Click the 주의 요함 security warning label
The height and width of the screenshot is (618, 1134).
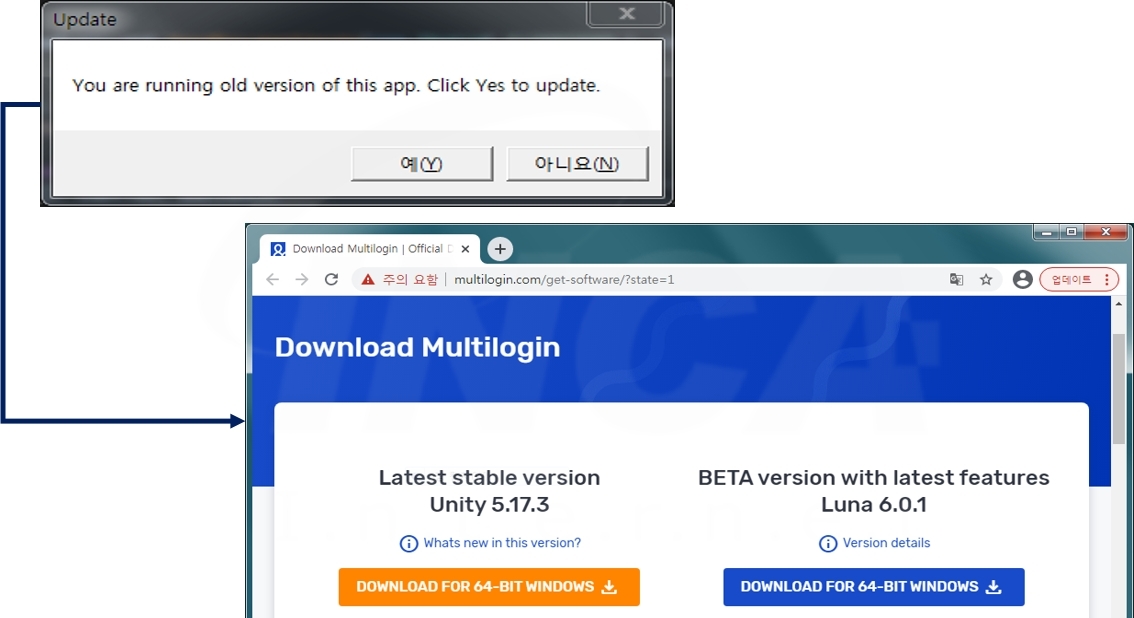coord(410,280)
